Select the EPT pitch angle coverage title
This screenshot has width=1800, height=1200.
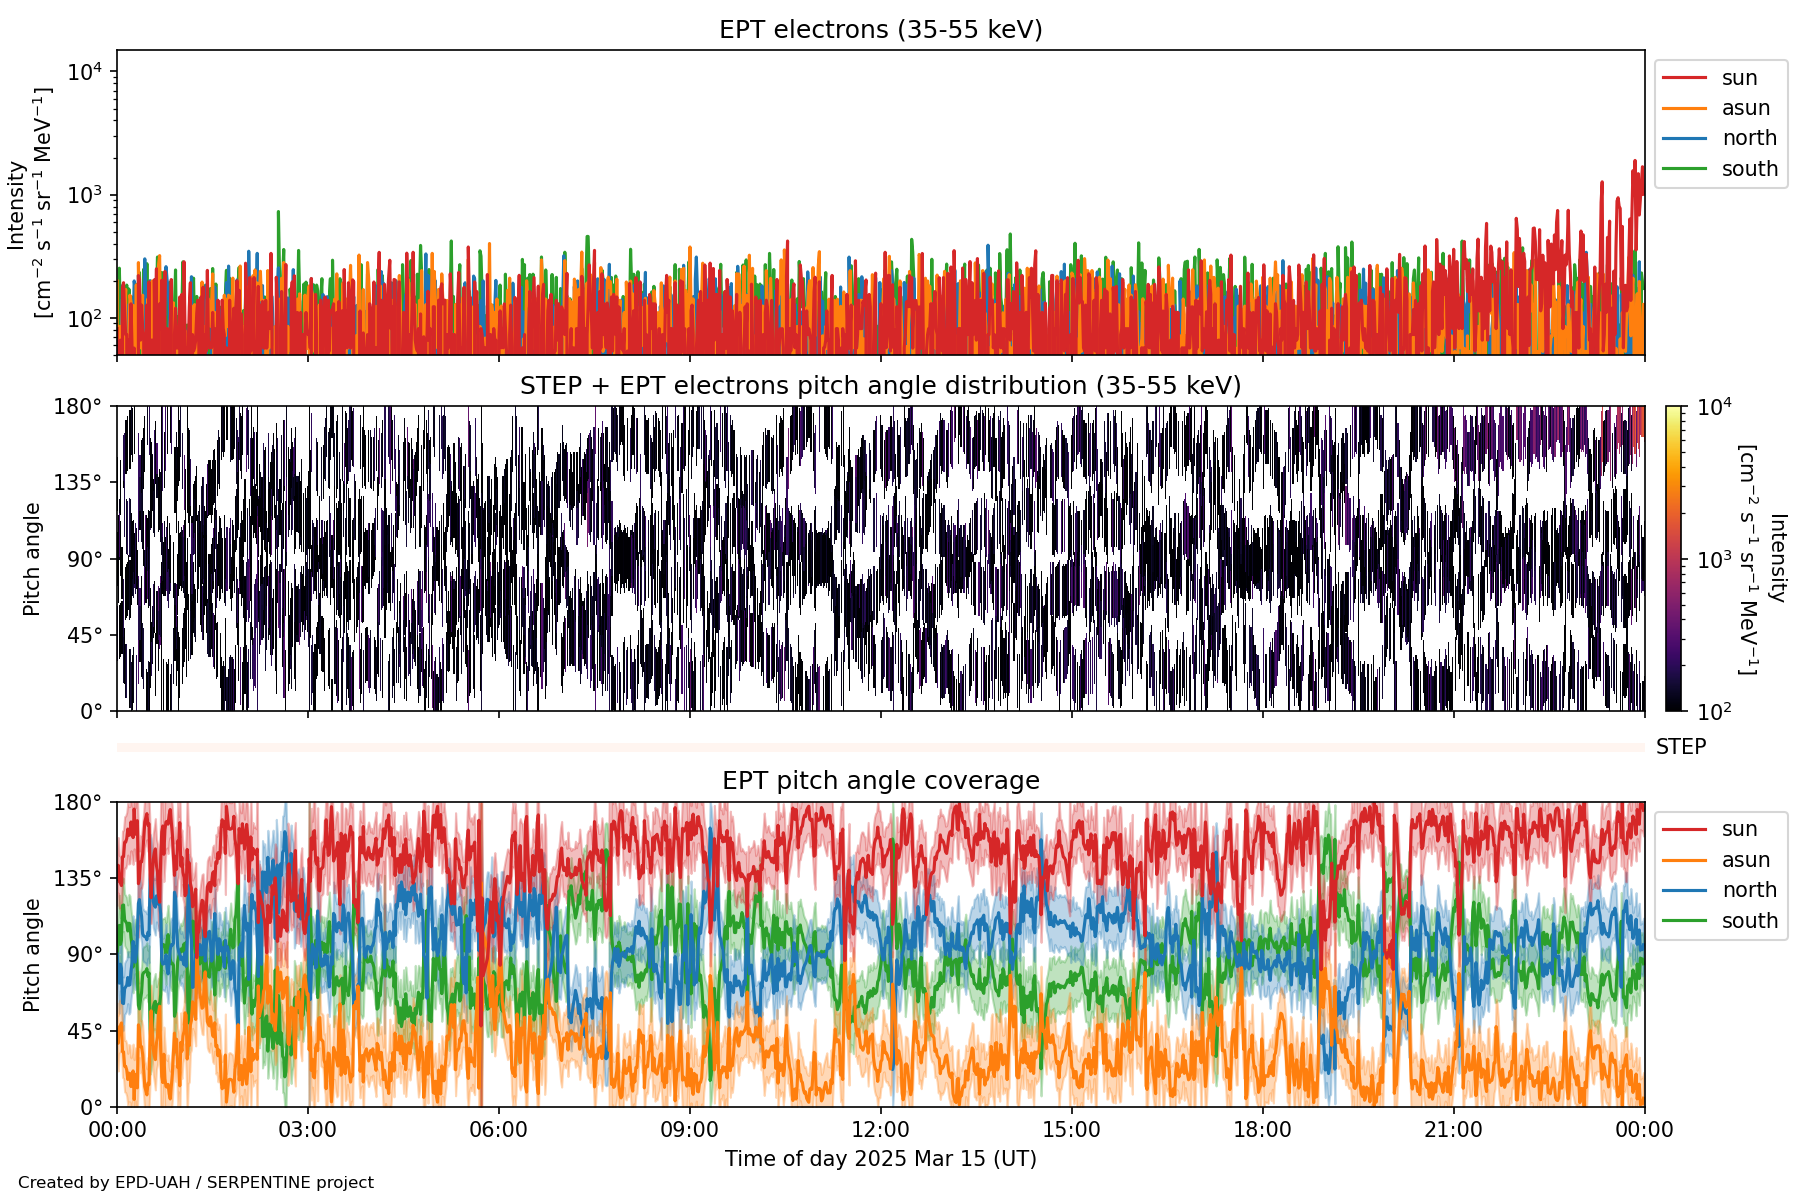880,781
